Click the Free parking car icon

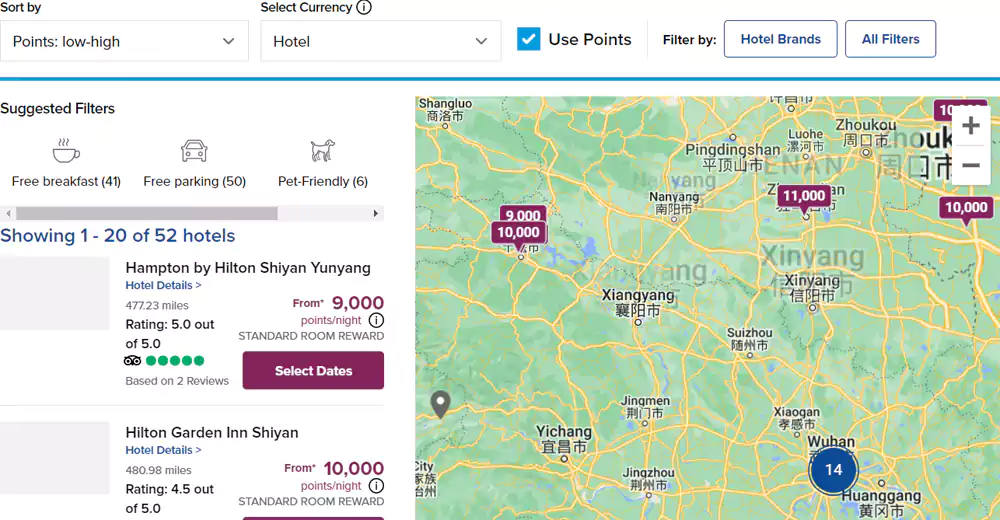(x=194, y=151)
